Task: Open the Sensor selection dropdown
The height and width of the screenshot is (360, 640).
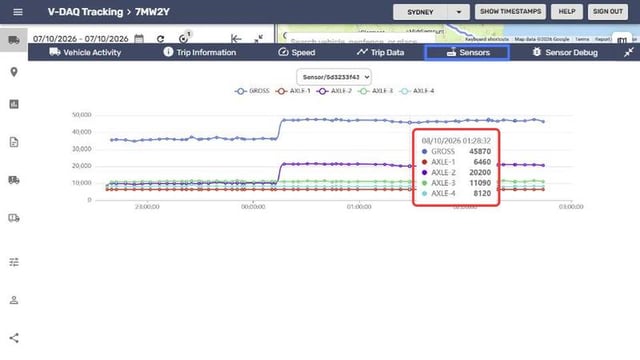Action: click(334, 77)
